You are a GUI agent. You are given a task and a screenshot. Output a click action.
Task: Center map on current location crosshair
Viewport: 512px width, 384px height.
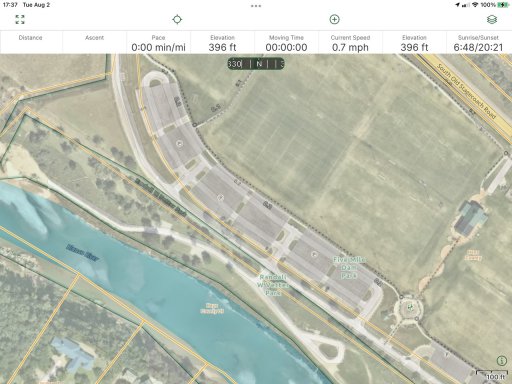(x=177, y=19)
